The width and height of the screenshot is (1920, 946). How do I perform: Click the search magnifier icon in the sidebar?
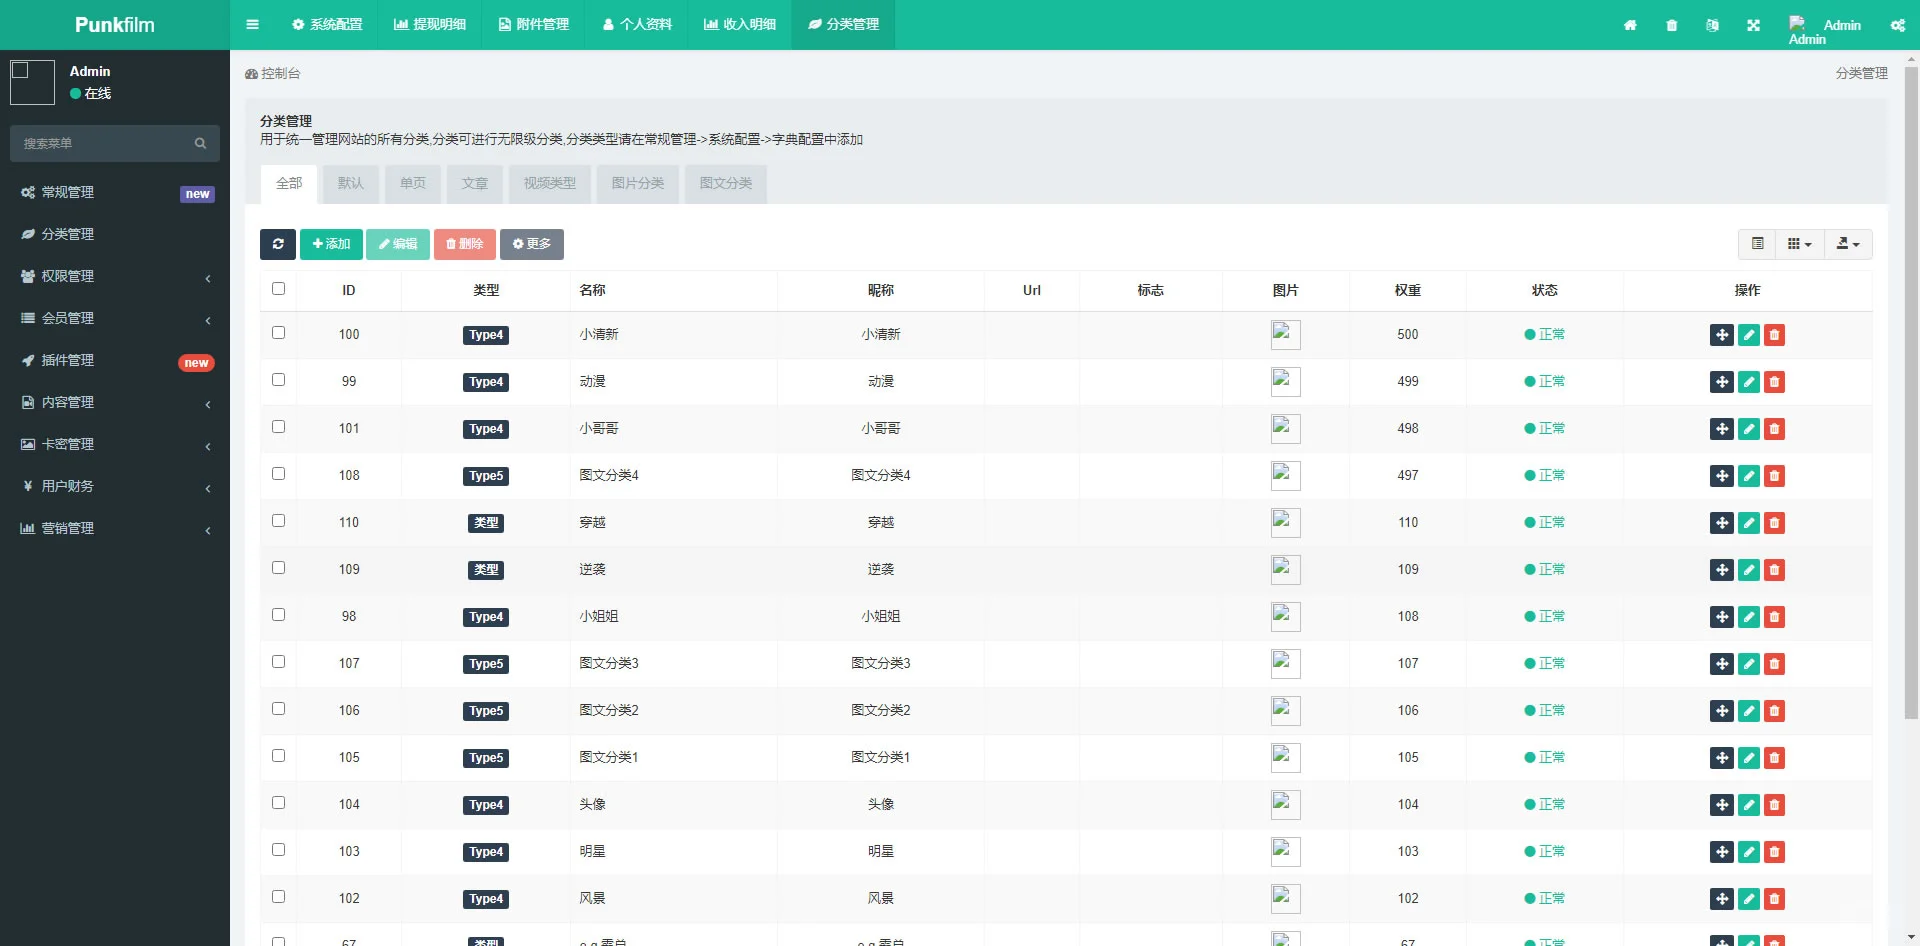click(x=200, y=144)
